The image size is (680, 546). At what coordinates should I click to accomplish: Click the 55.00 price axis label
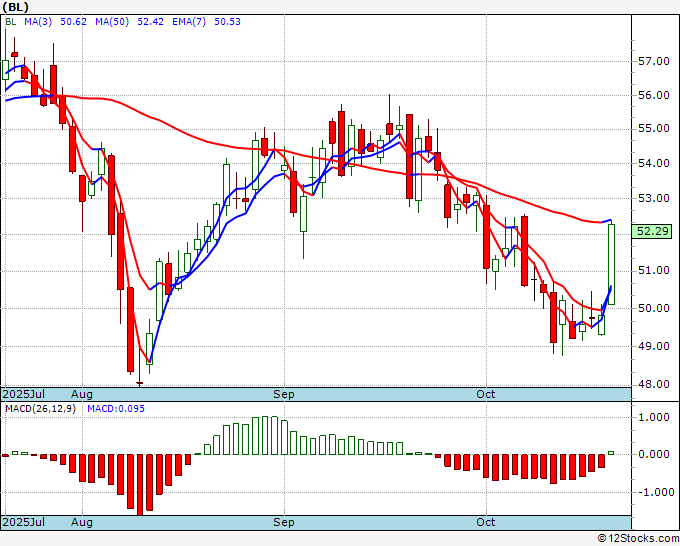click(654, 129)
